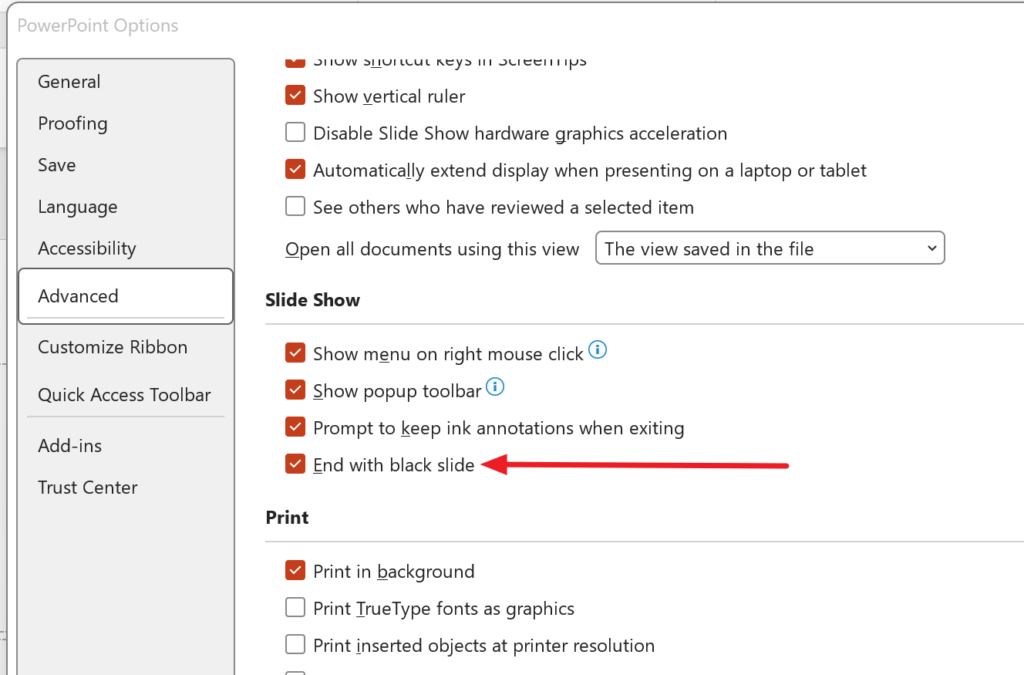Disable Print in background option
Image resolution: width=1024 pixels, height=675 pixels.
[x=295, y=571]
